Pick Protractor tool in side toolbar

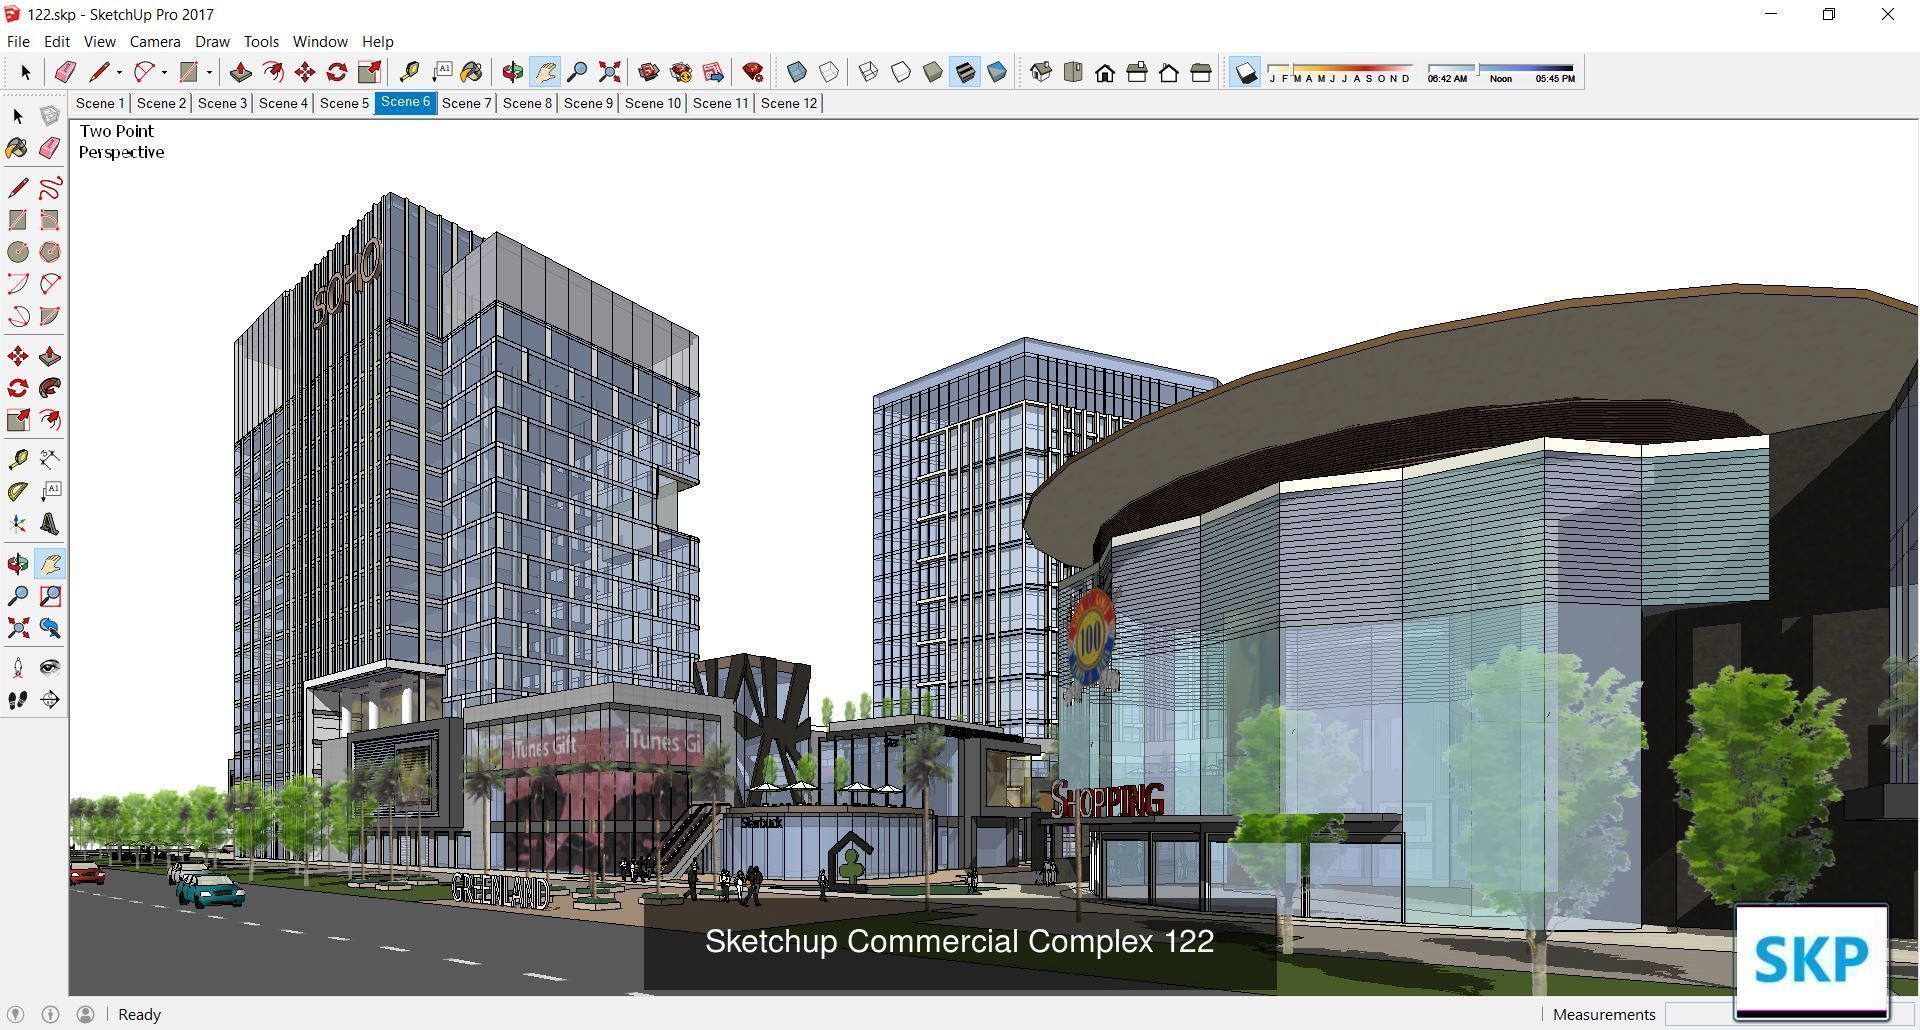tap(18, 492)
